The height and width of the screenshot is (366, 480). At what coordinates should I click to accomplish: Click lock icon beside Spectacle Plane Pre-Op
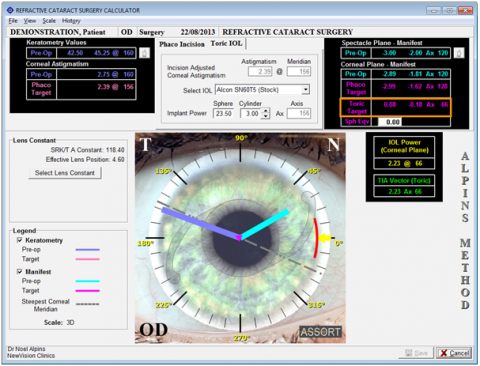click(x=459, y=53)
